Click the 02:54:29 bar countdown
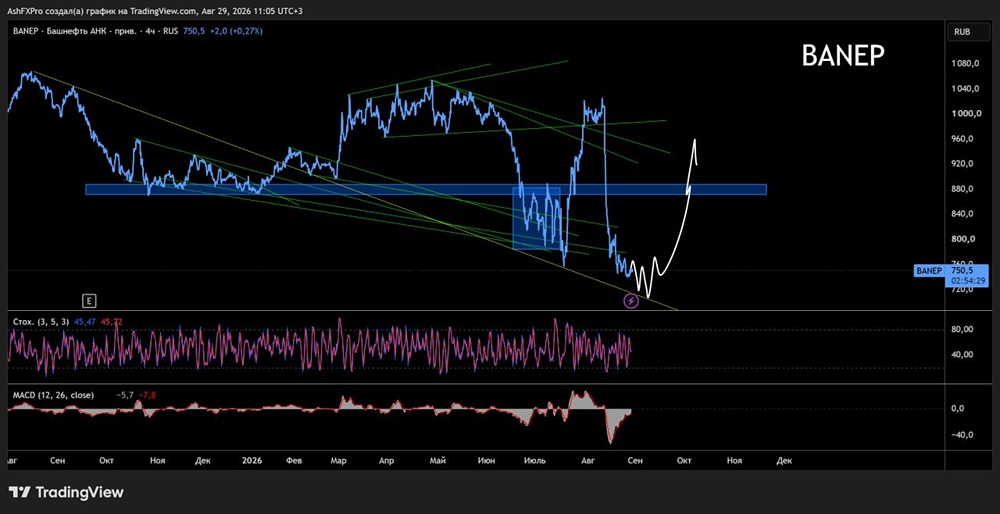 pyautogui.click(x=968, y=281)
